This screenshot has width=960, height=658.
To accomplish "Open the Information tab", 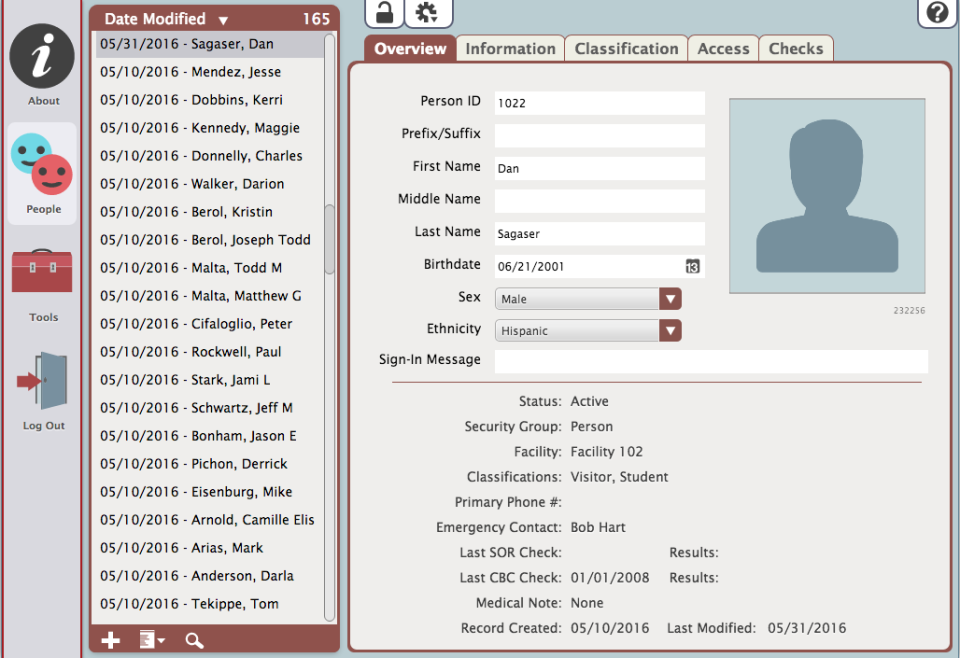I will [510, 47].
